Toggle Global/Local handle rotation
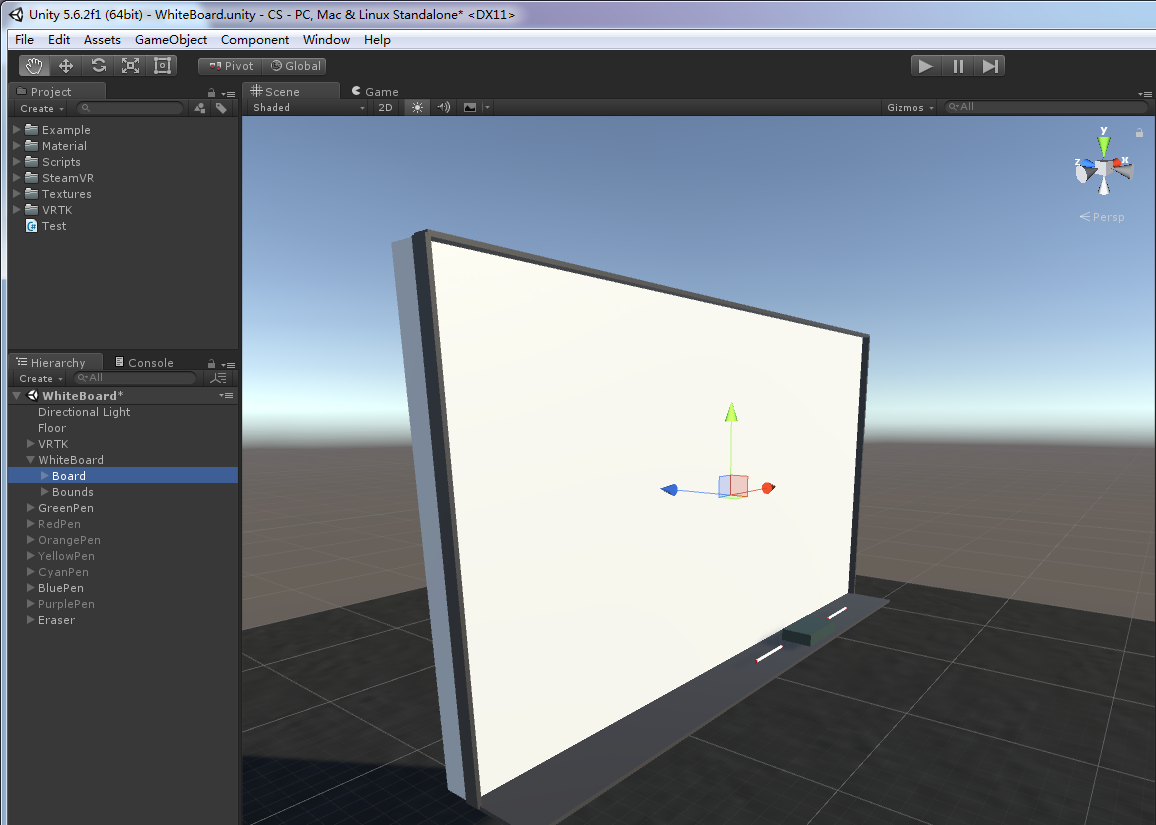The width and height of the screenshot is (1156, 825). tap(295, 66)
